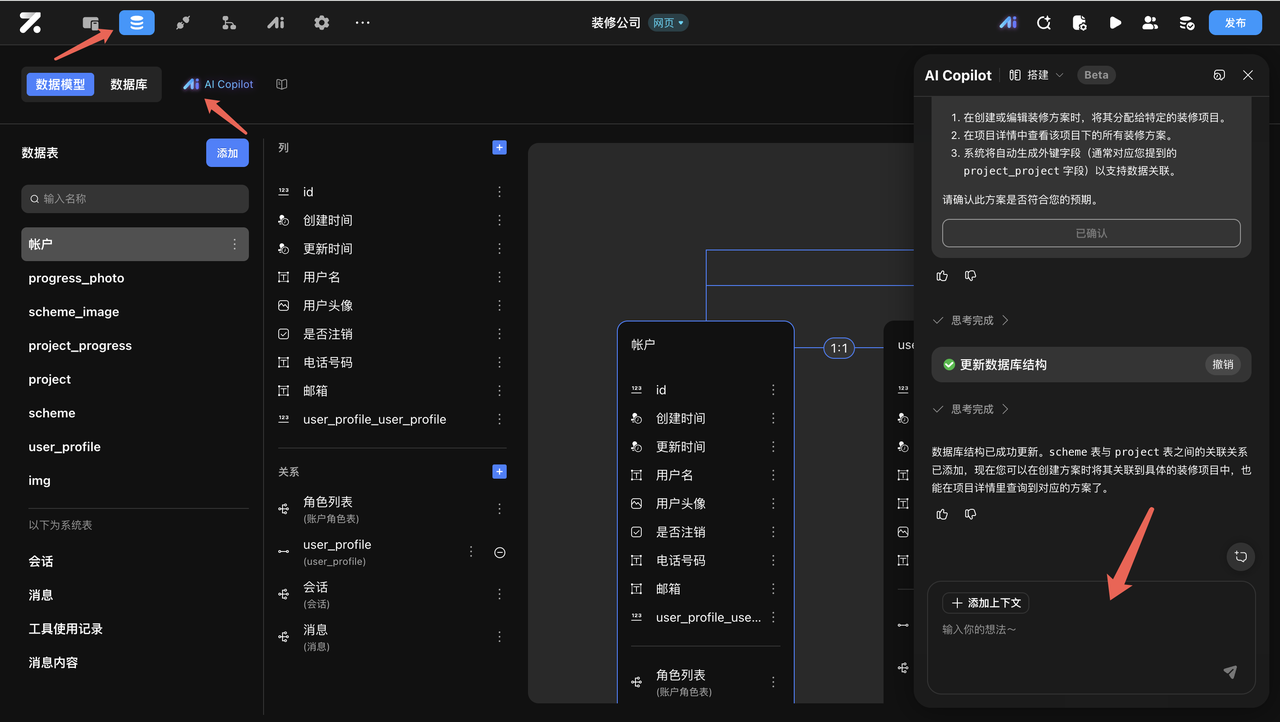Click the refresh conversation round button

click(x=1241, y=557)
